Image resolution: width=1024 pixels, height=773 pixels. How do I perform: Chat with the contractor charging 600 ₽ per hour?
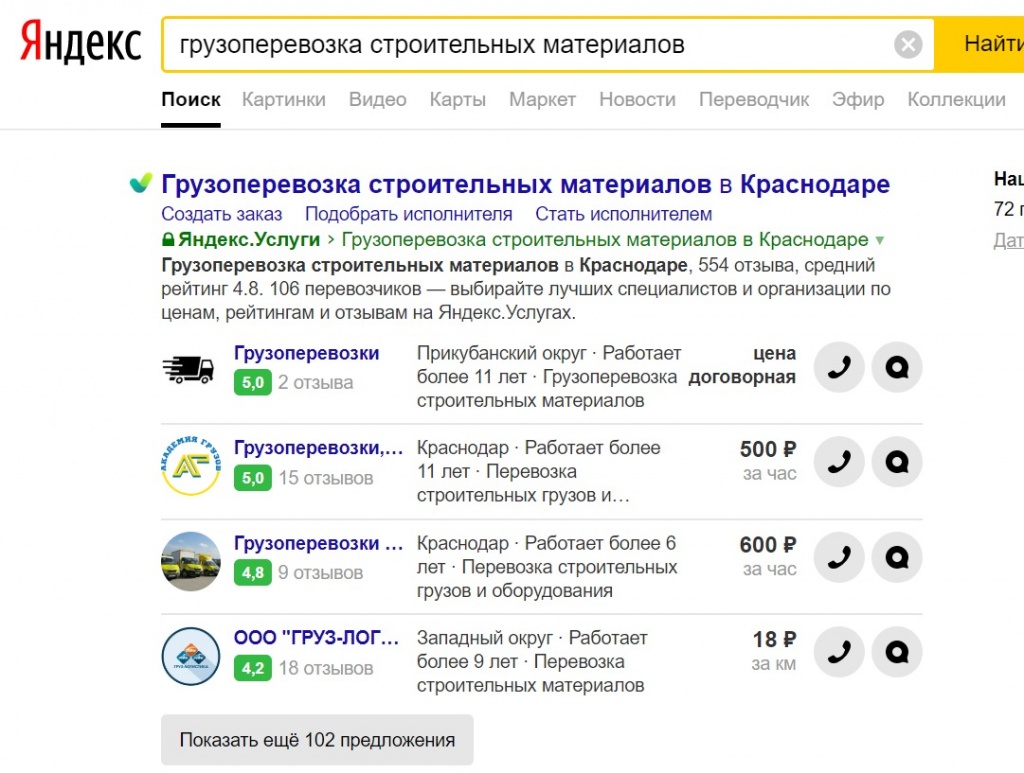(x=897, y=557)
